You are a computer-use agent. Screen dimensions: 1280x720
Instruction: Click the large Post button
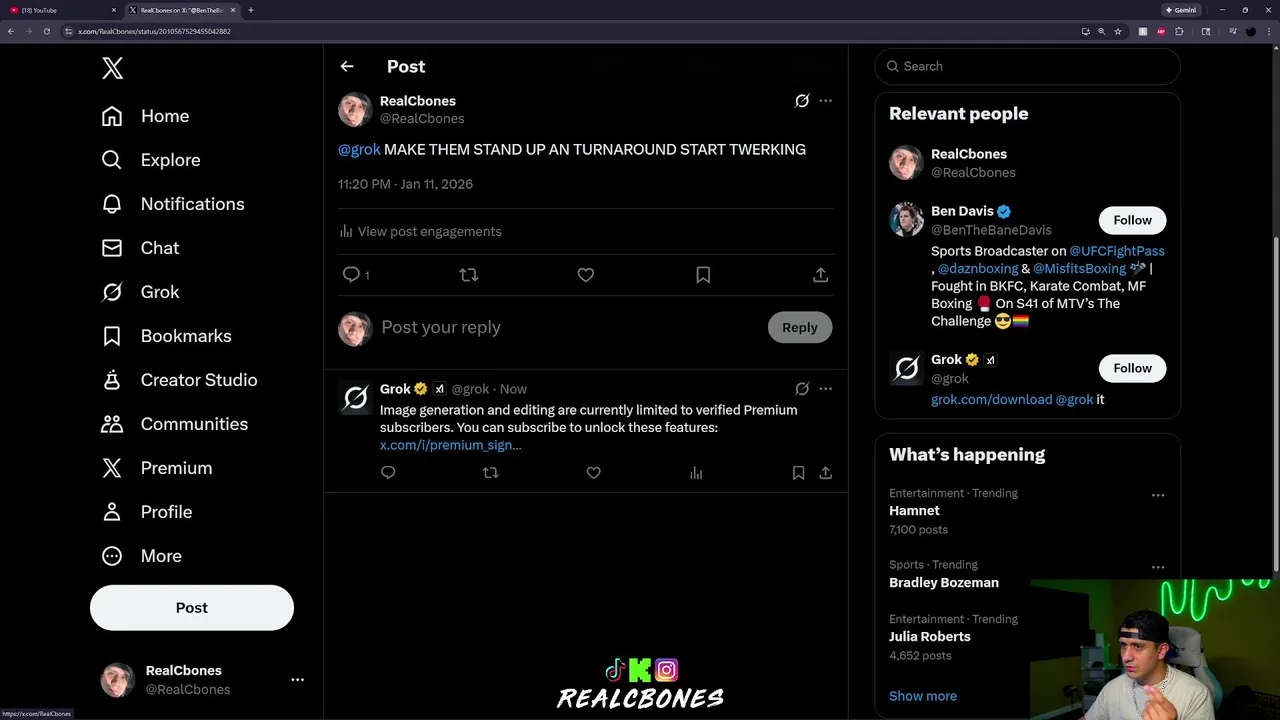[192, 608]
